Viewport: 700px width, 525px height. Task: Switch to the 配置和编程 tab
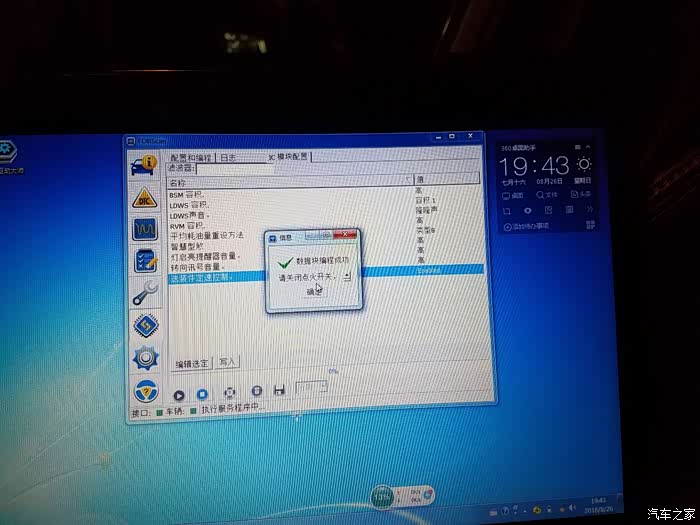pyautogui.click(x=191, y=158)
